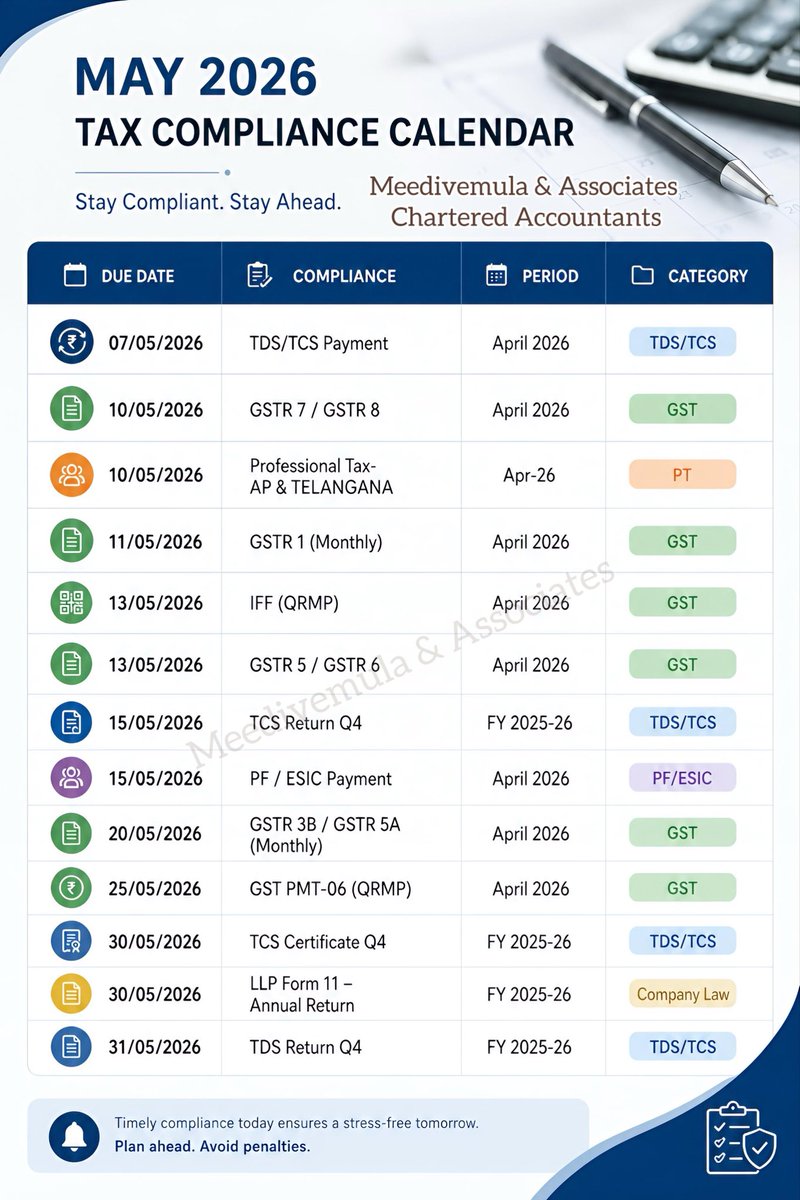The image size is (800, 1200).
Task: Click the QR code icon for IFF (QRMP)
Action: click(71, 603)
